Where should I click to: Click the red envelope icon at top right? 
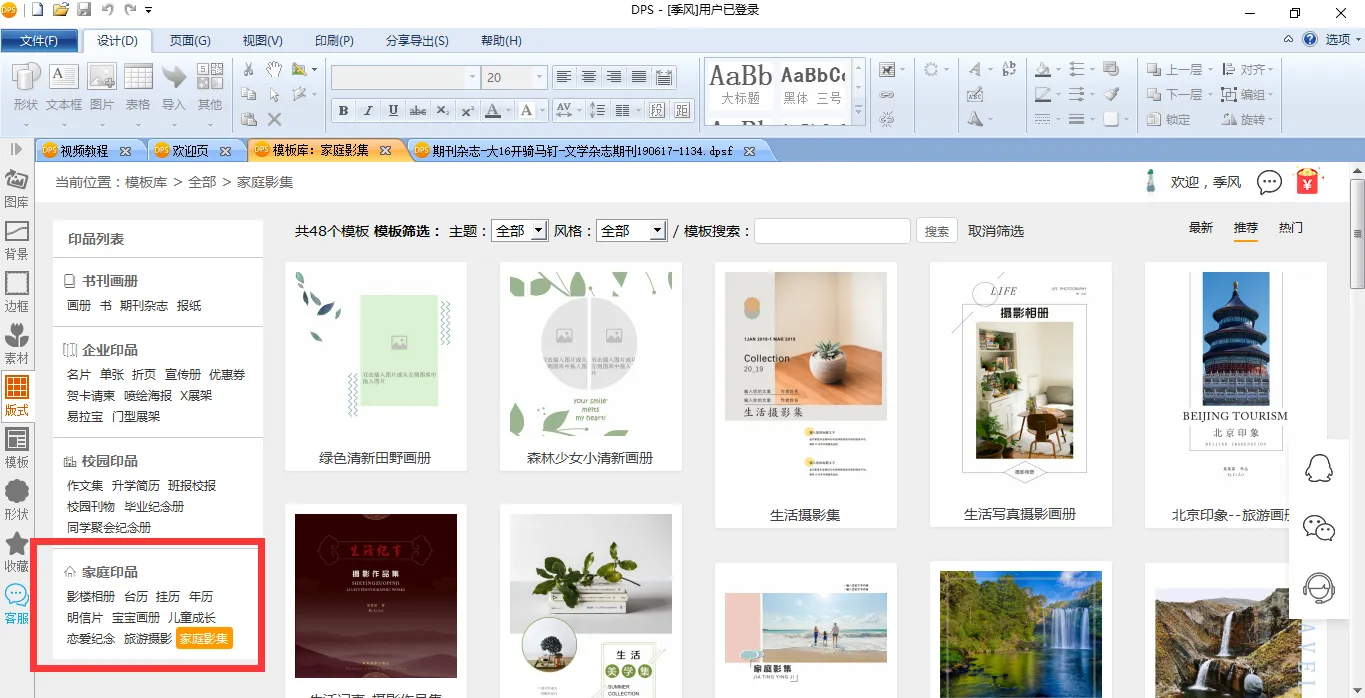click(x=1308, y=182)
